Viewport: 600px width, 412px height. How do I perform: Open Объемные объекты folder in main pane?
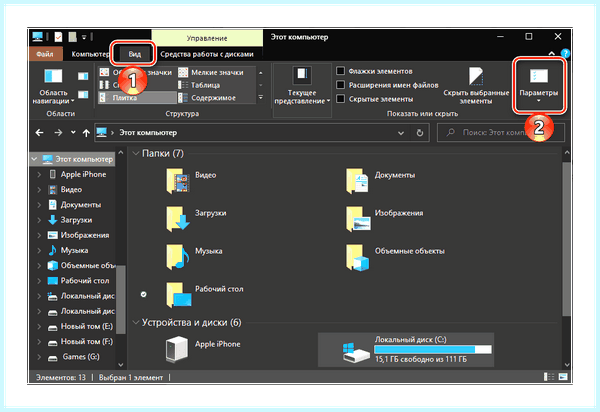(x=395, y=256)
